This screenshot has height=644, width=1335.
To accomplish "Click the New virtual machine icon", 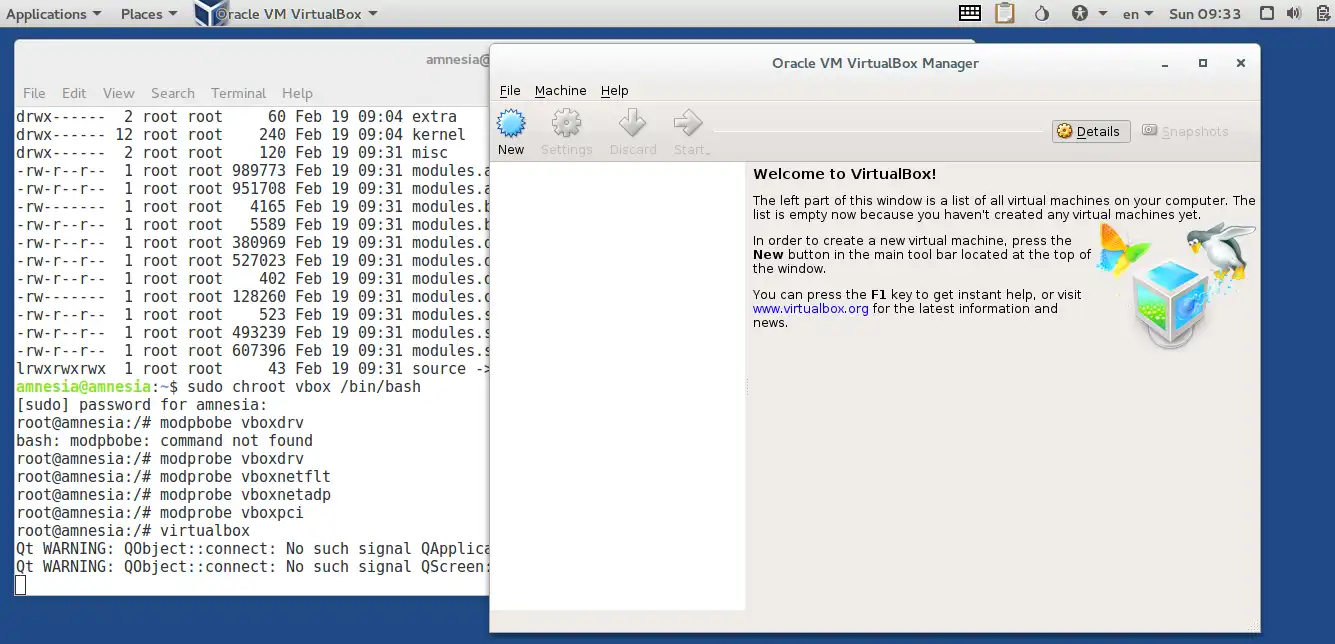I will point(511,124).
